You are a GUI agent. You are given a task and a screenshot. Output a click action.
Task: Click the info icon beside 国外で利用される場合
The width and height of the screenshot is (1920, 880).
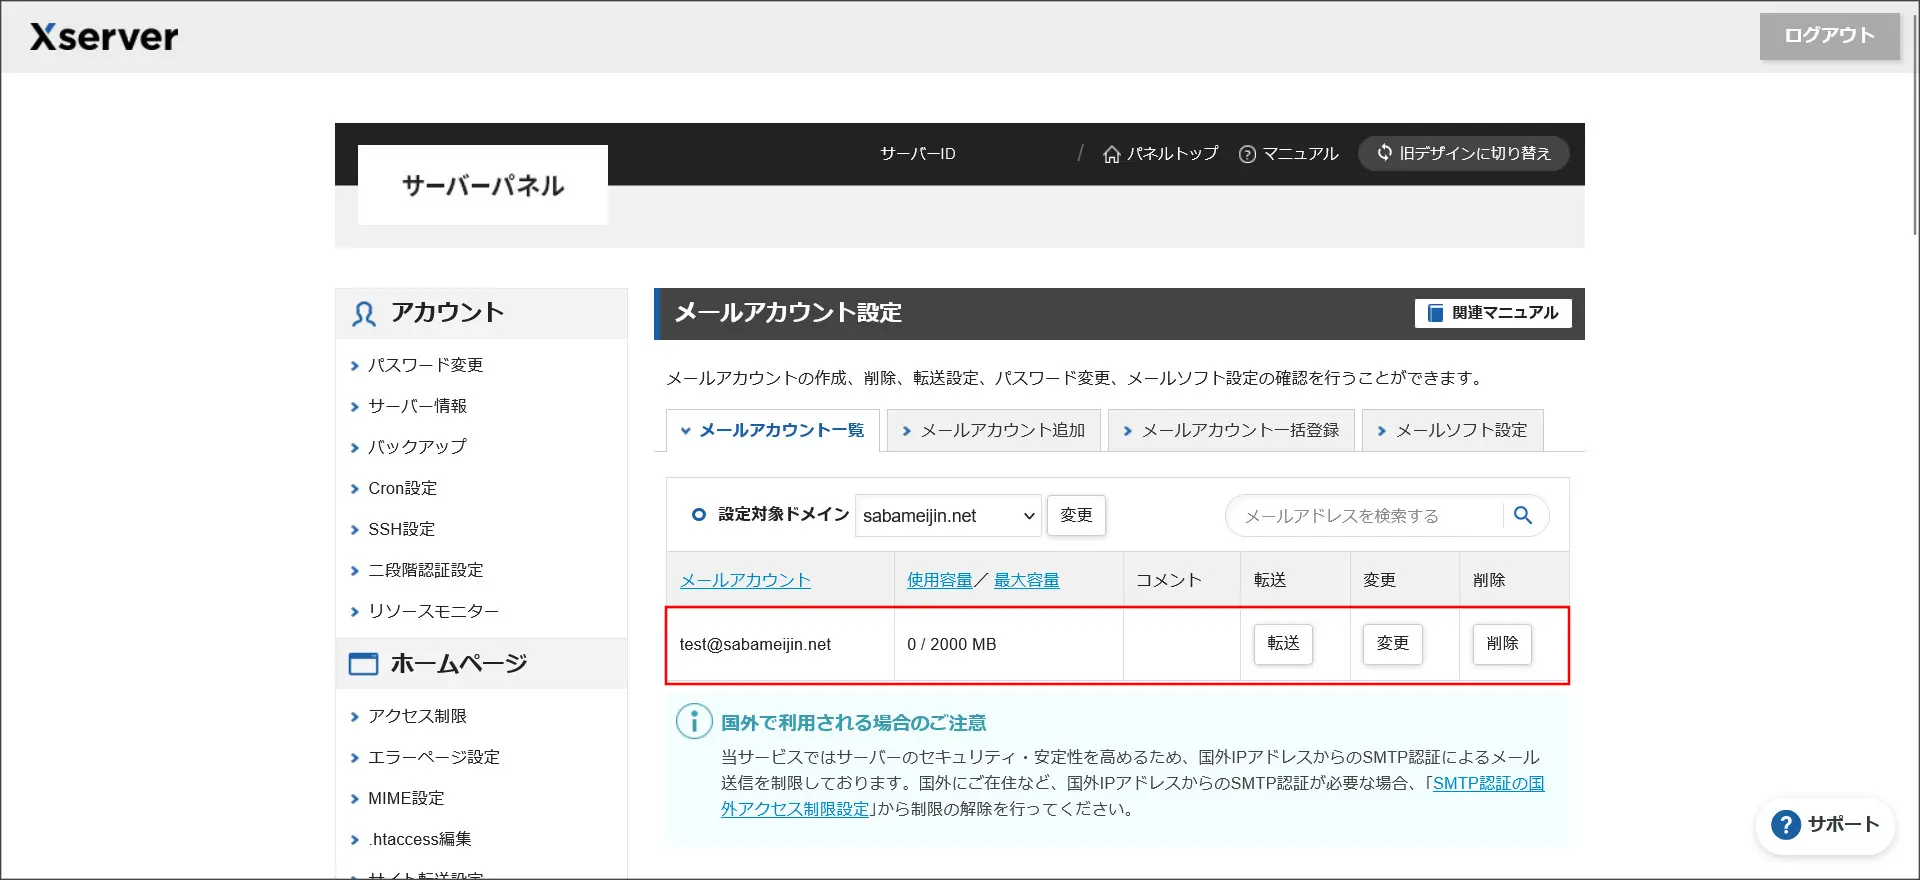point(694,721)
